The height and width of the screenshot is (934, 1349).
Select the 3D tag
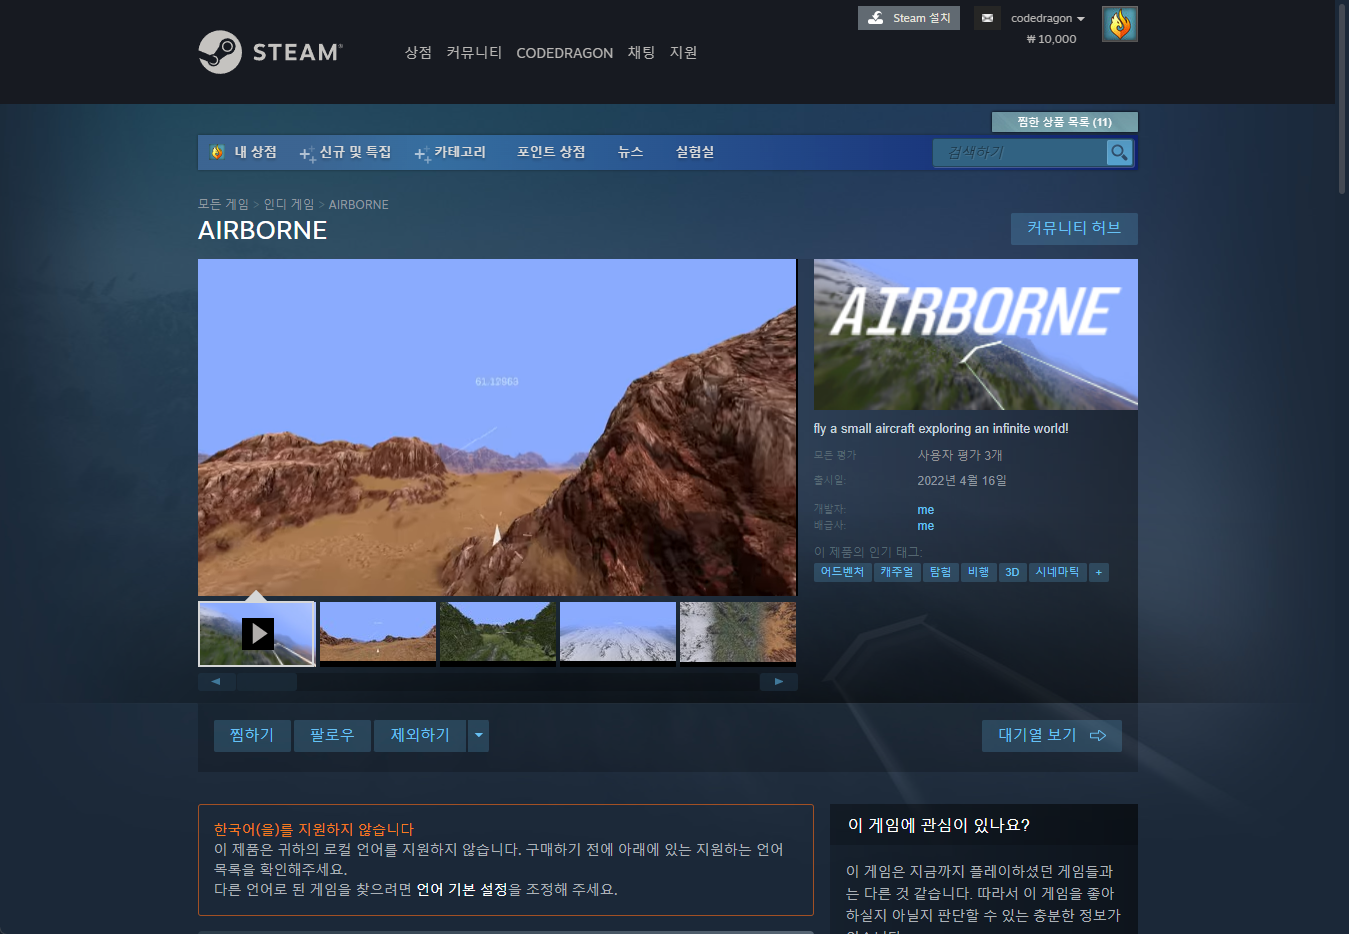point(1012,572)
